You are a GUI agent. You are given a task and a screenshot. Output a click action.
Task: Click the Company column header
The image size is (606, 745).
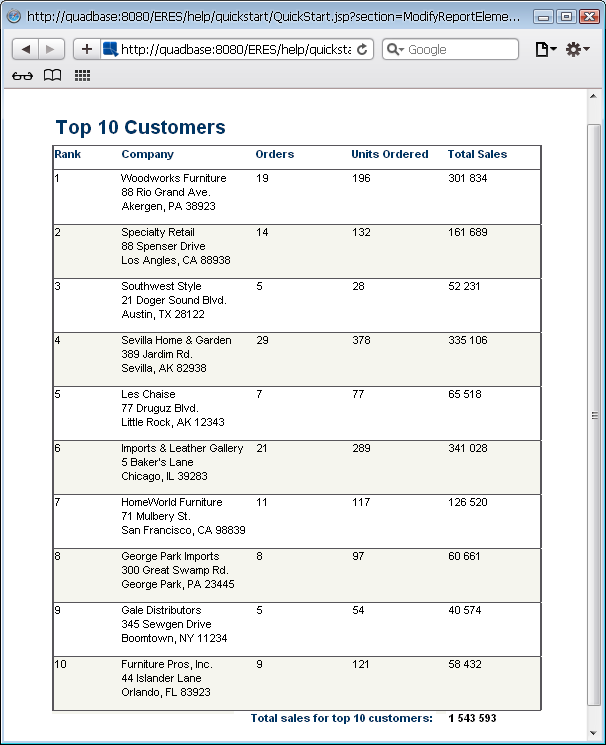click(147, 154)
